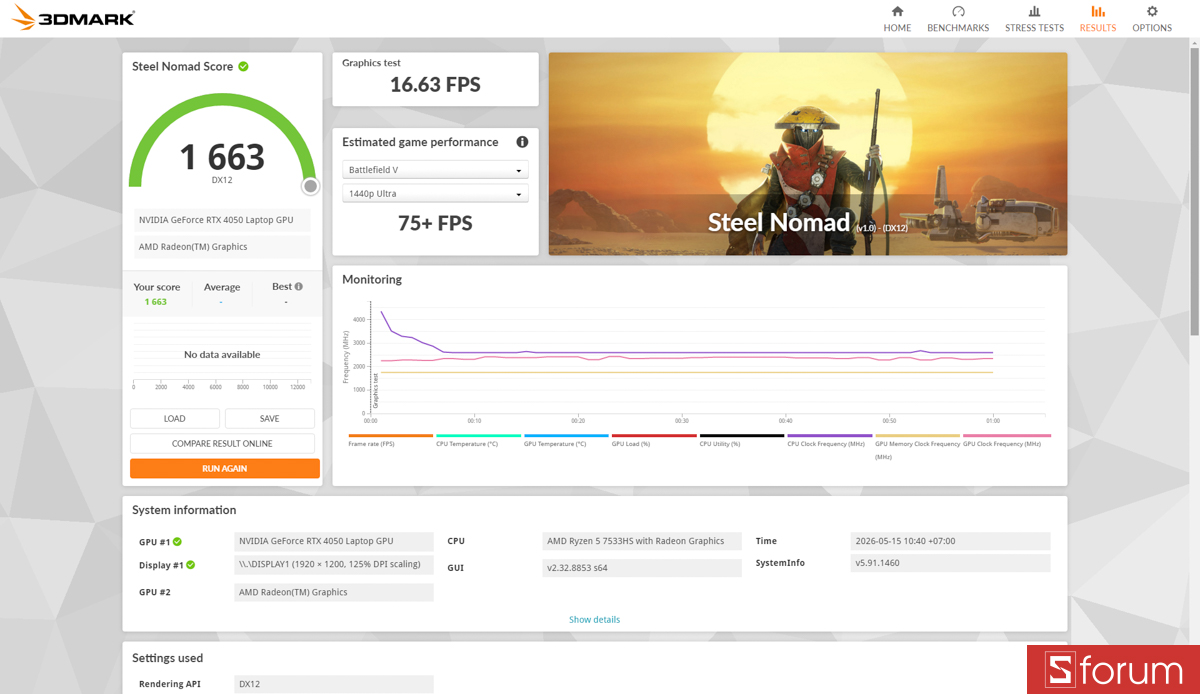This screenshot has height=694, width=1200.
Task: Click the green check next to Display #1
Action: coord(190,565)
